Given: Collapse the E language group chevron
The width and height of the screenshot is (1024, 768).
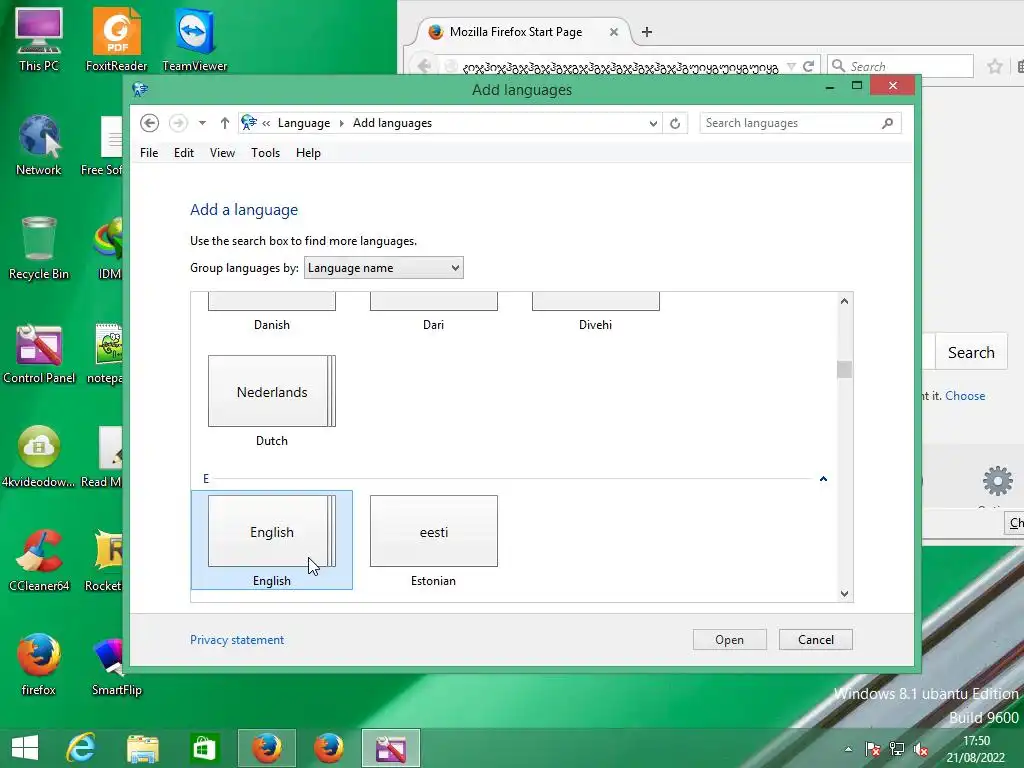Looking at the screenshot, I should [824, 479].
